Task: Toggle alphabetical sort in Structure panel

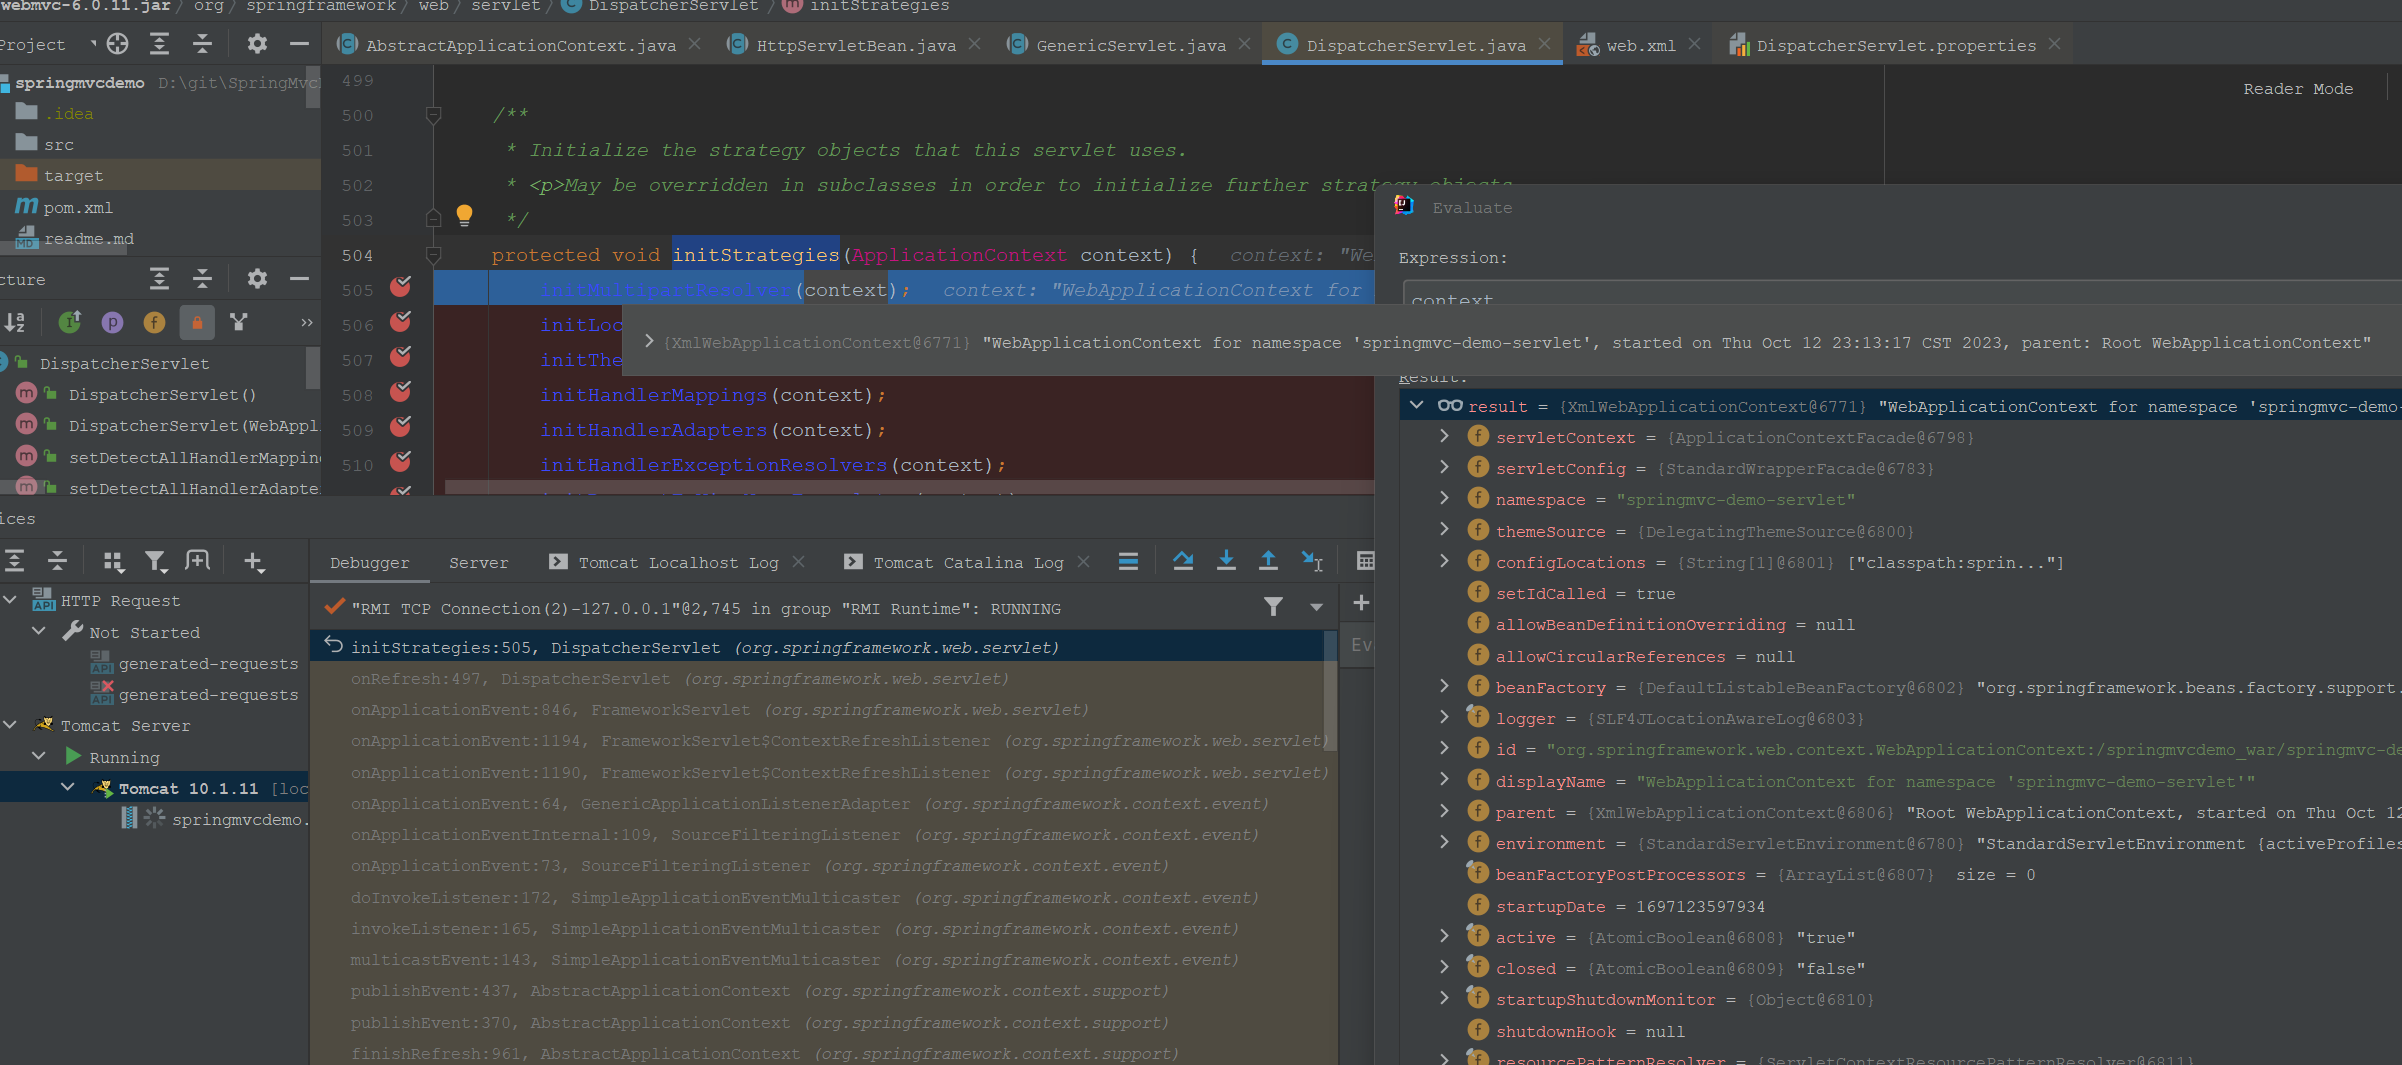Action: tap(15, 322)
